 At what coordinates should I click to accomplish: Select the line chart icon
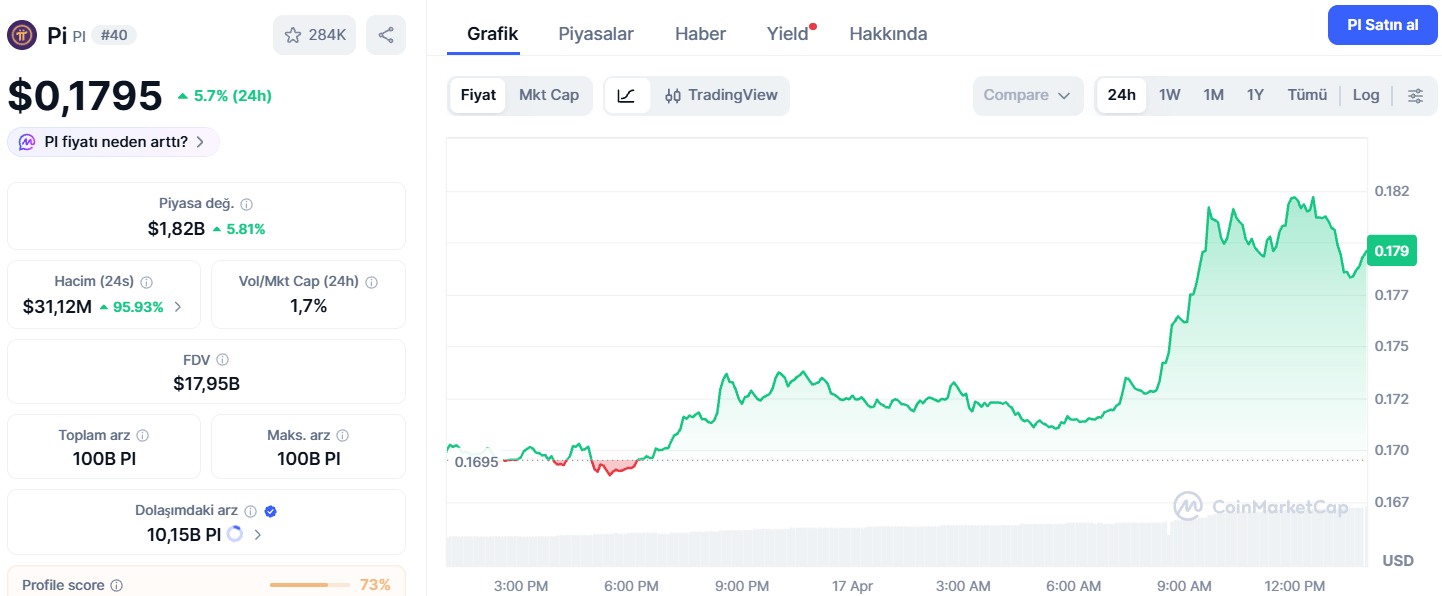[x=627, y=96]
